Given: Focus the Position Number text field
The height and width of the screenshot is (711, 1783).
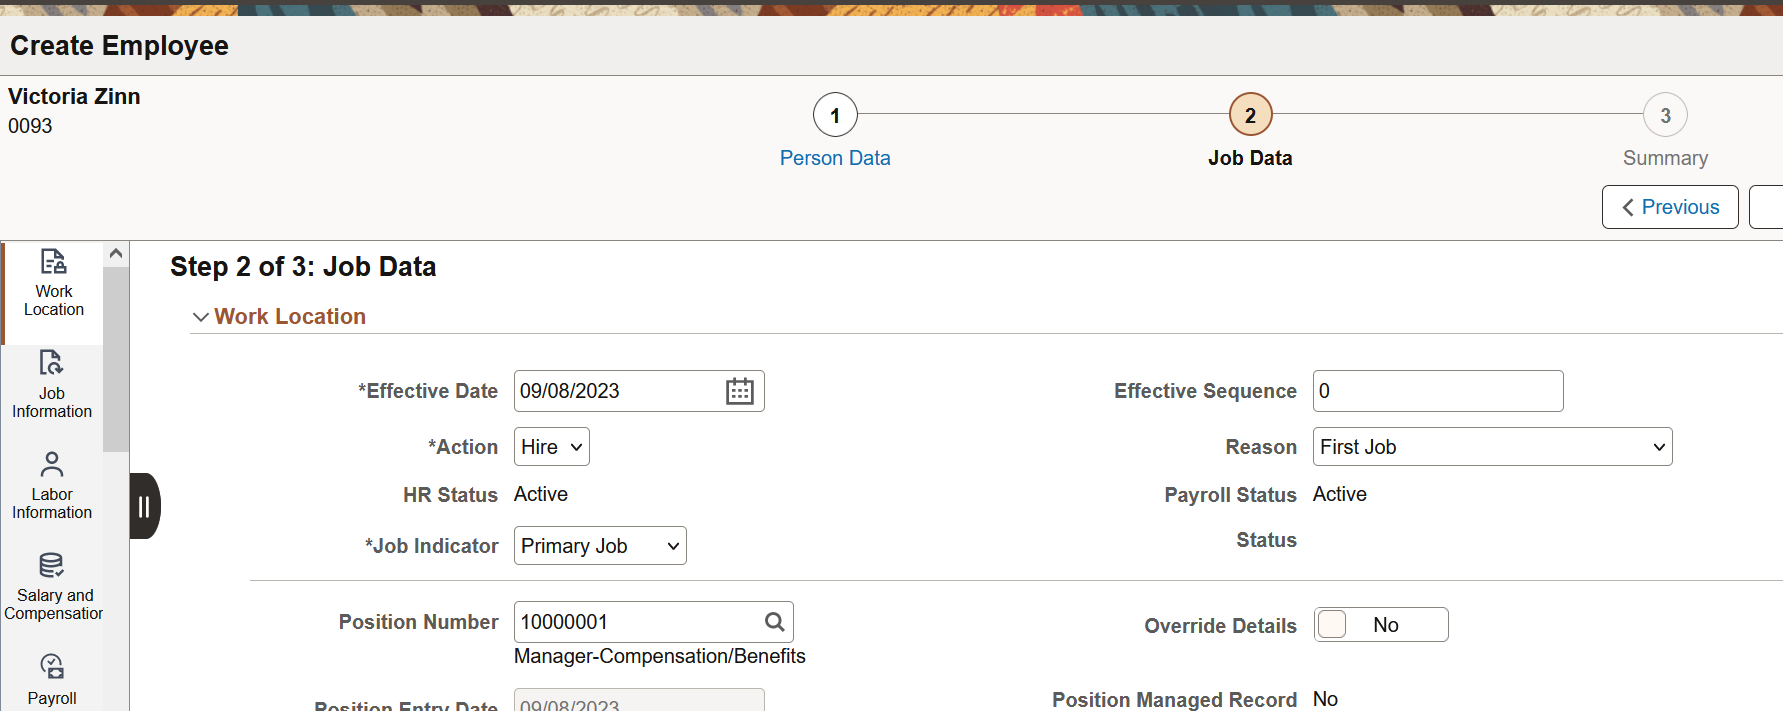Looking at the screenshot, I should 638,622.
